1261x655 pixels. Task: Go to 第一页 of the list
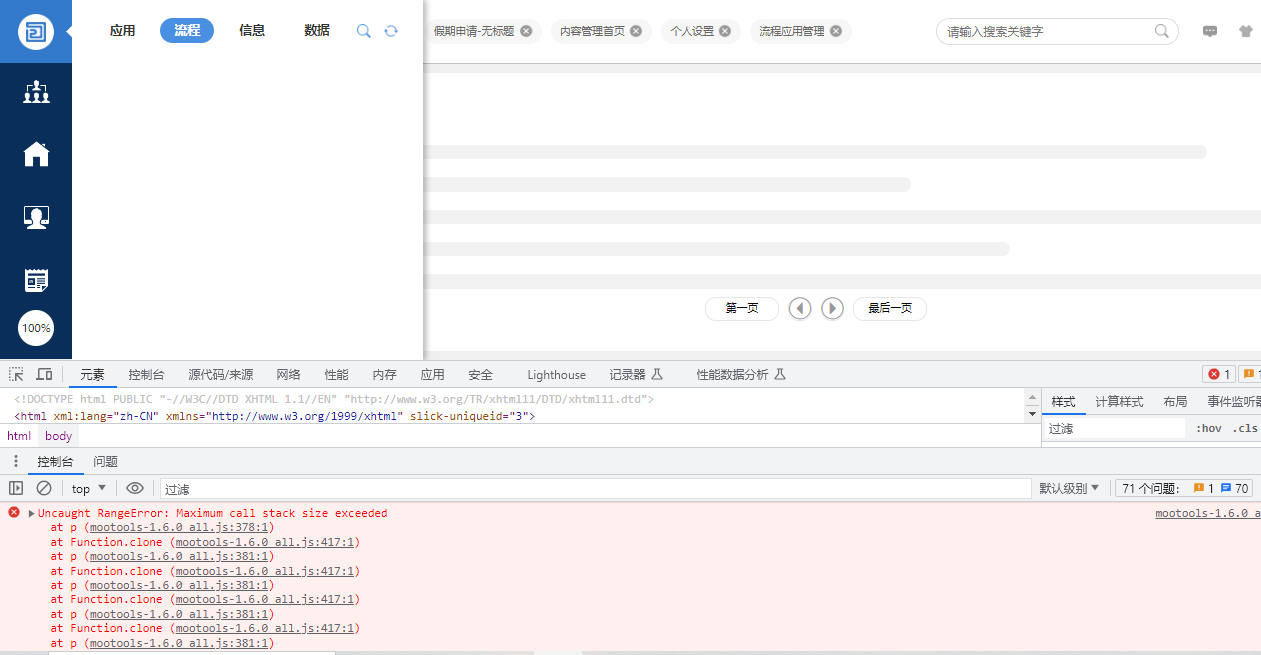742,308
